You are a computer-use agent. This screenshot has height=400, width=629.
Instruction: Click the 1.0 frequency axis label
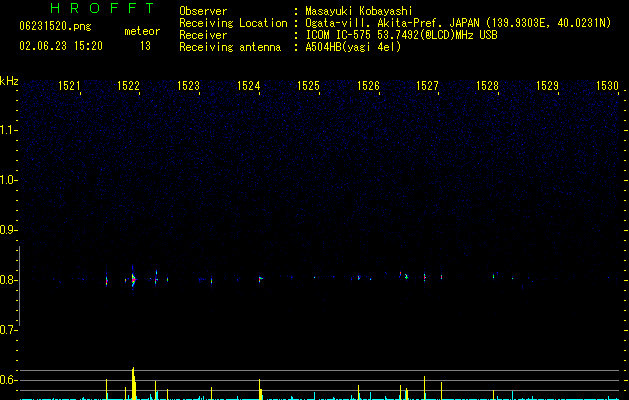pyautogui.click(x=8, y=180)
